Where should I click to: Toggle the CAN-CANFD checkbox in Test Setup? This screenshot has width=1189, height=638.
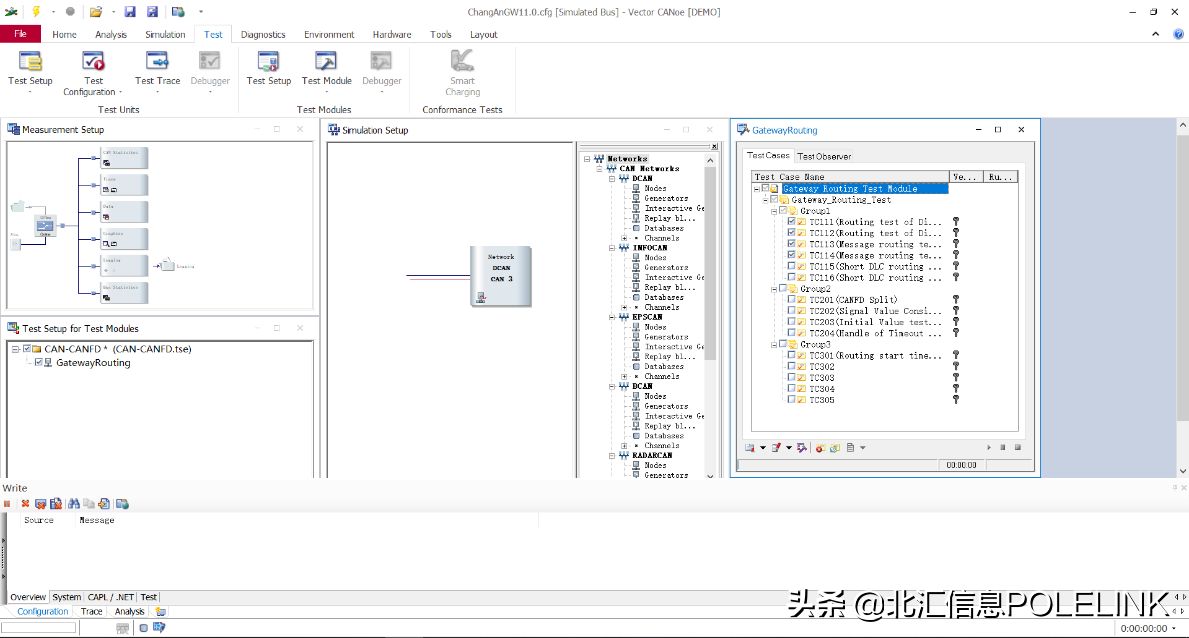pos(27,349)
